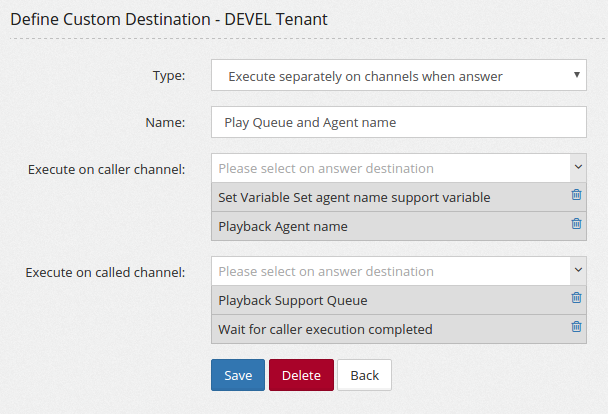Click the Name field label
Image resolution: width=608 pixels, height=414 pixels.
tap(165, 122)
